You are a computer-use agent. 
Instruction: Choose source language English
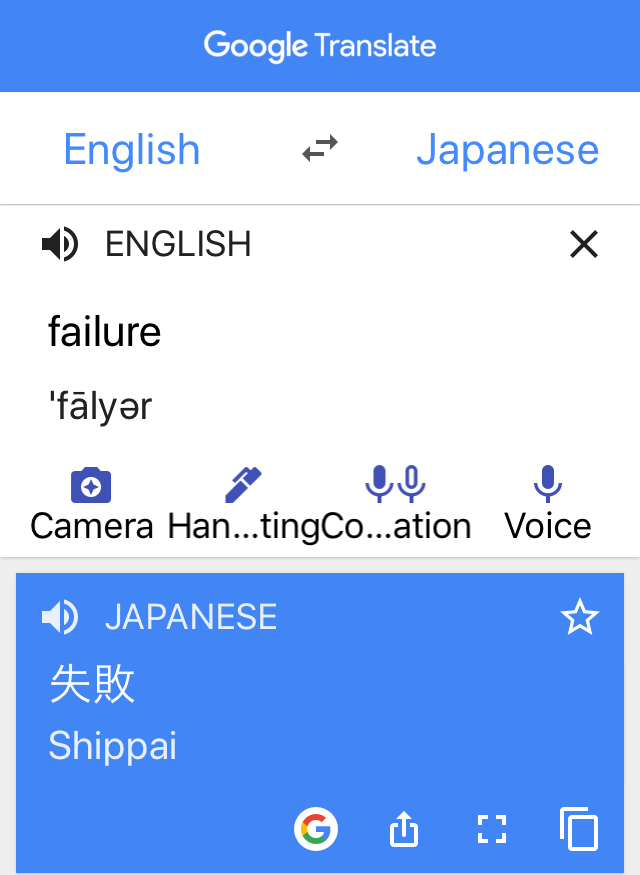tap(132, 150)
